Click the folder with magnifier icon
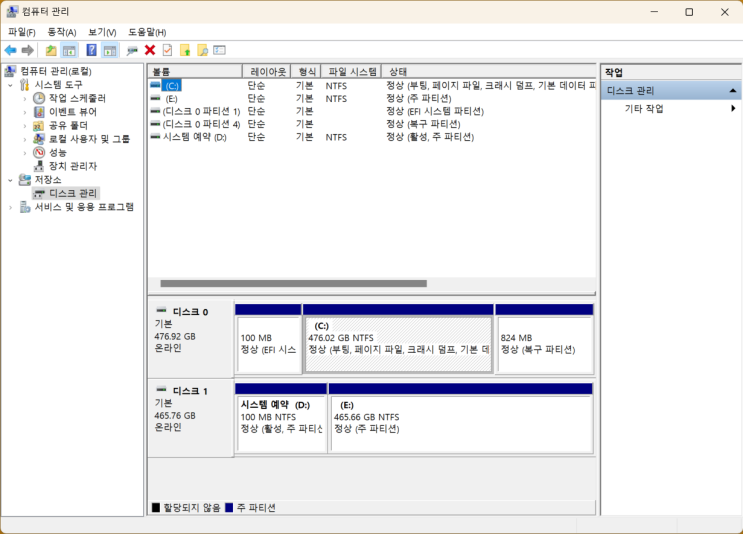The image size is (743, 534). click(202, 50)
